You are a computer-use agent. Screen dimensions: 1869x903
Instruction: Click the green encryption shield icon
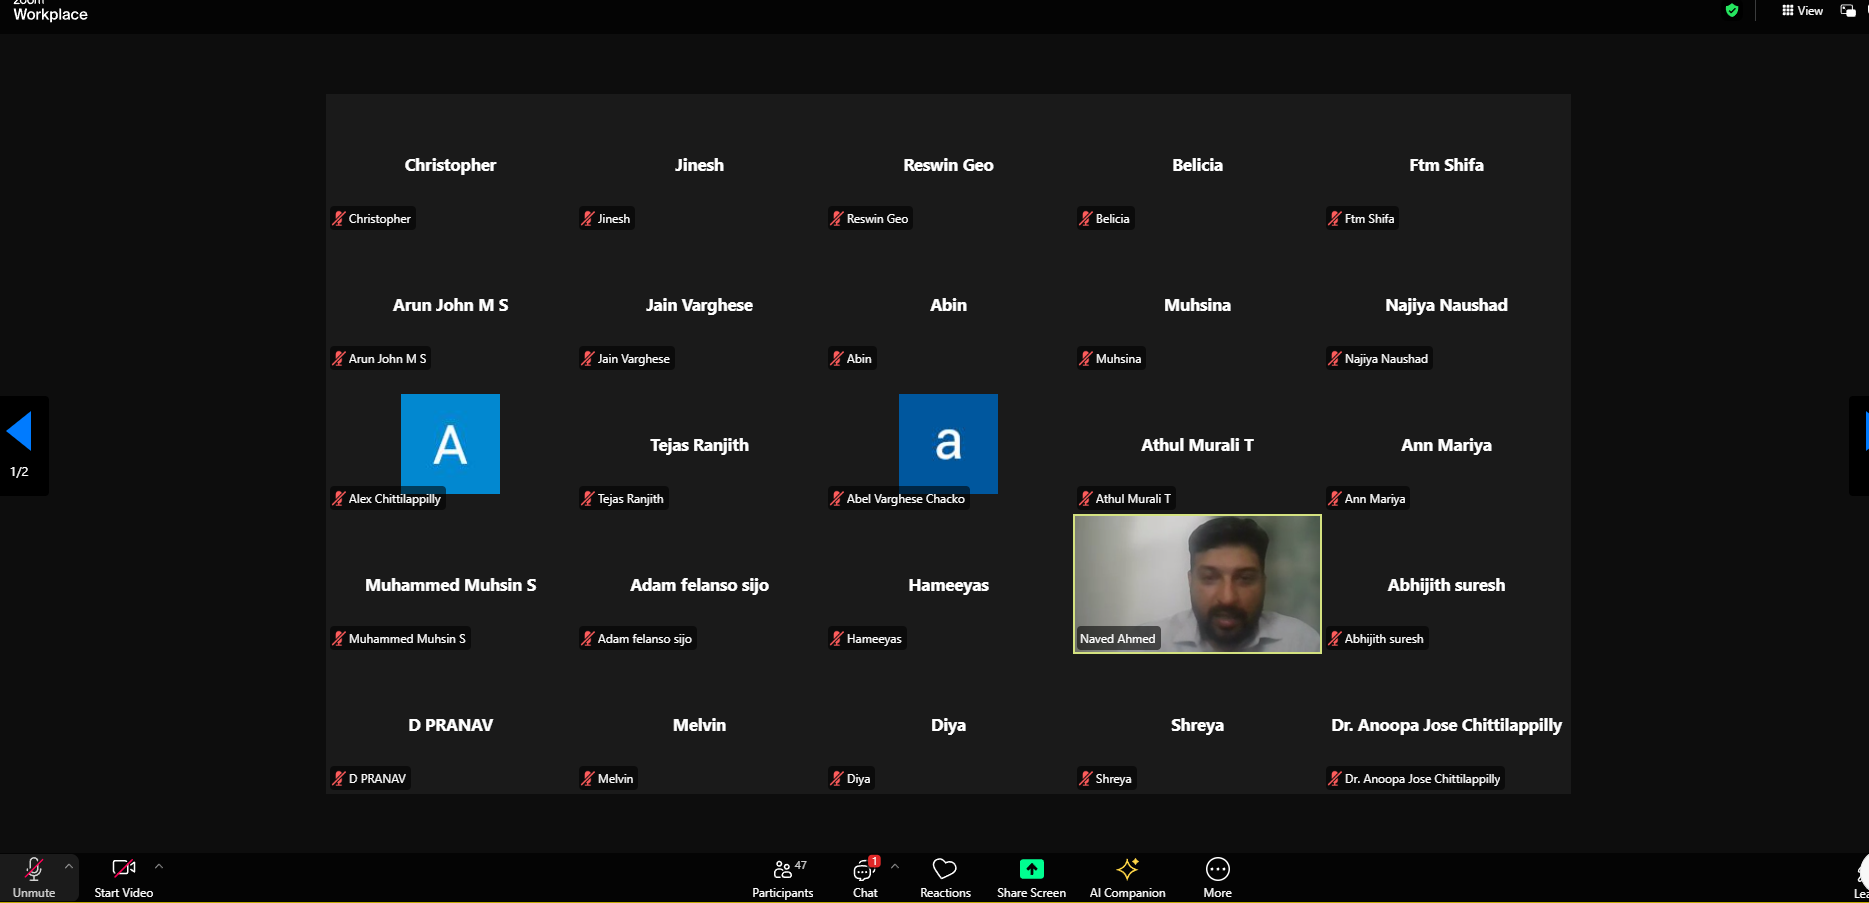click(1732, 11)
